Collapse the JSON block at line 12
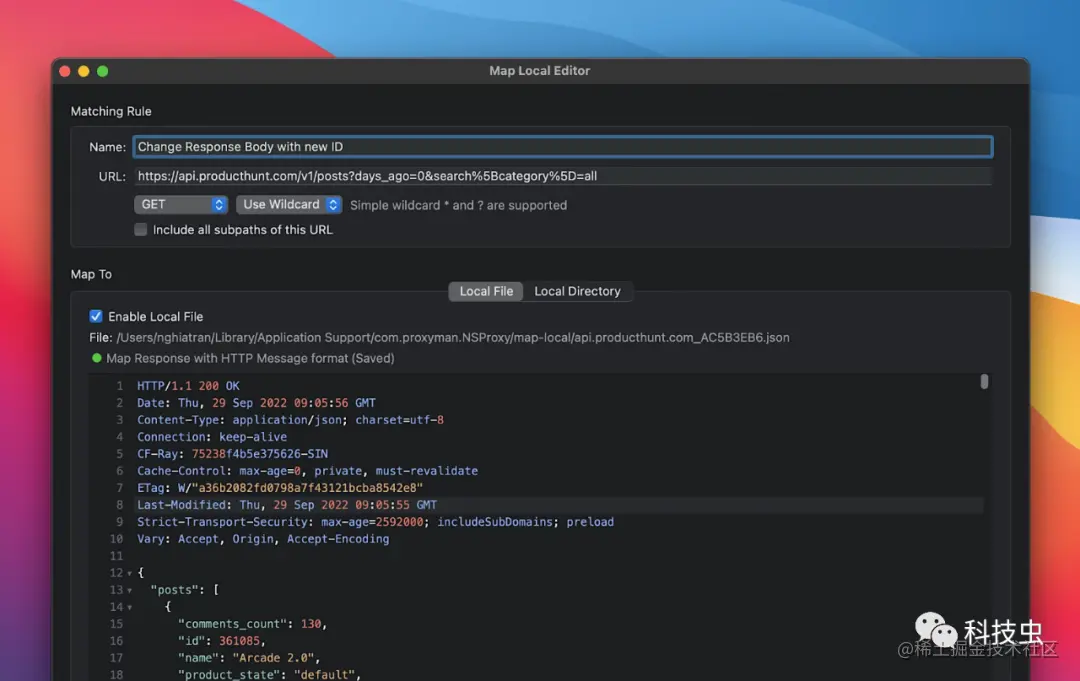The image size is (1080, 681). pos(129,574)
